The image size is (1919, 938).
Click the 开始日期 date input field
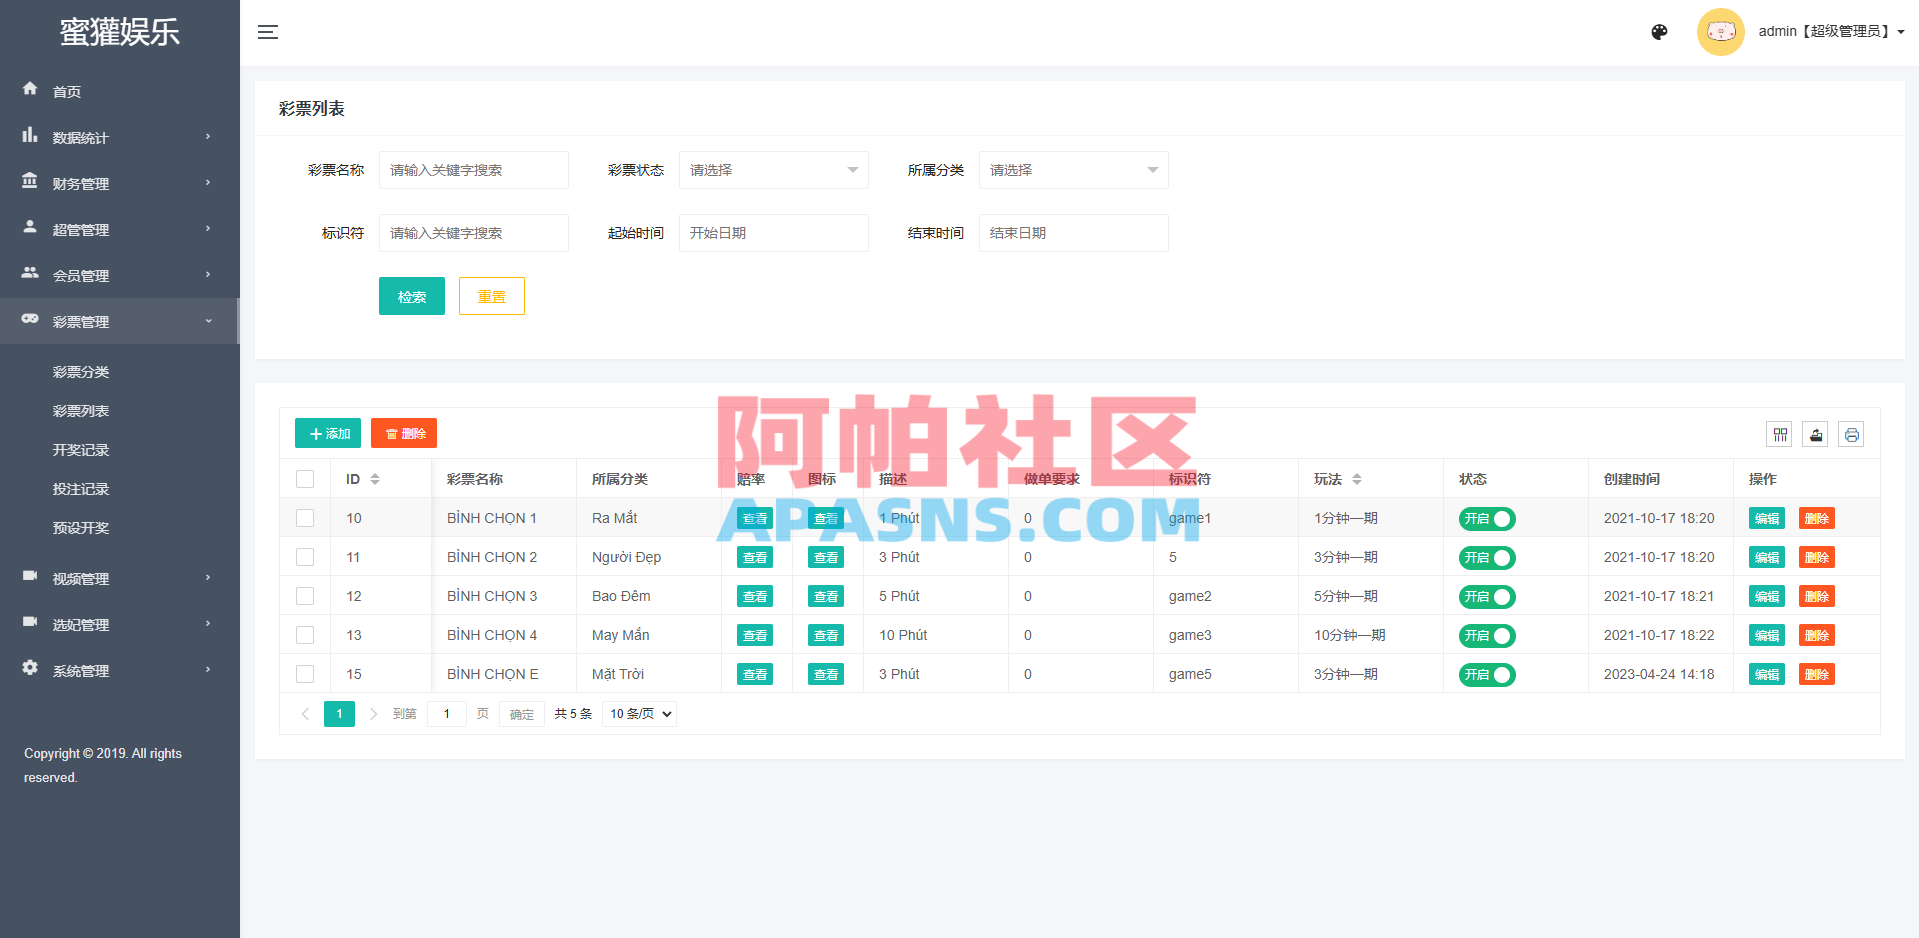pyautogui.click(x=773, y=232)
